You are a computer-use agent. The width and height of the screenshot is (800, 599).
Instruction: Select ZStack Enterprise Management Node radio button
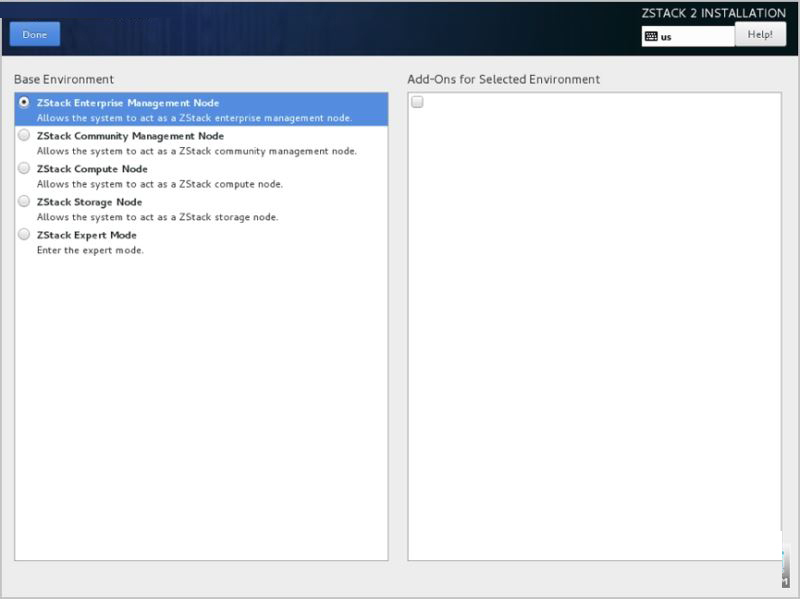click(23, 103)
